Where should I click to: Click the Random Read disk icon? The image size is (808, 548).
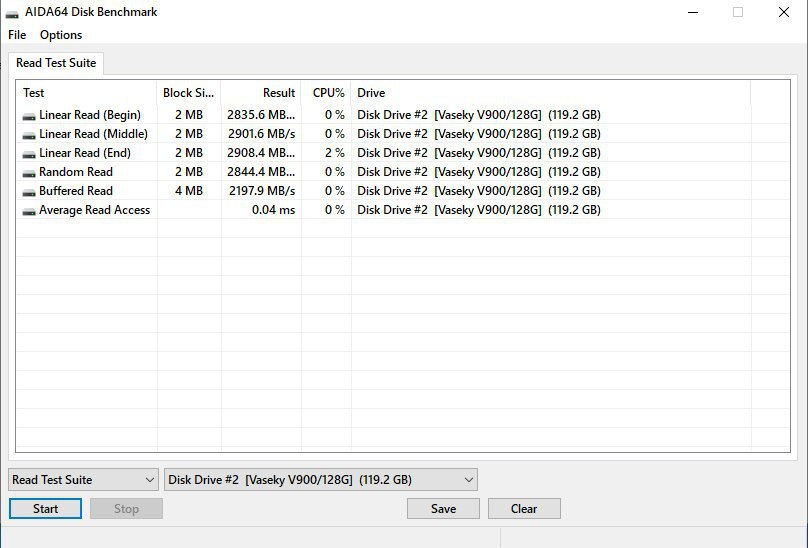pyautogui.click(x=29, y=174)
